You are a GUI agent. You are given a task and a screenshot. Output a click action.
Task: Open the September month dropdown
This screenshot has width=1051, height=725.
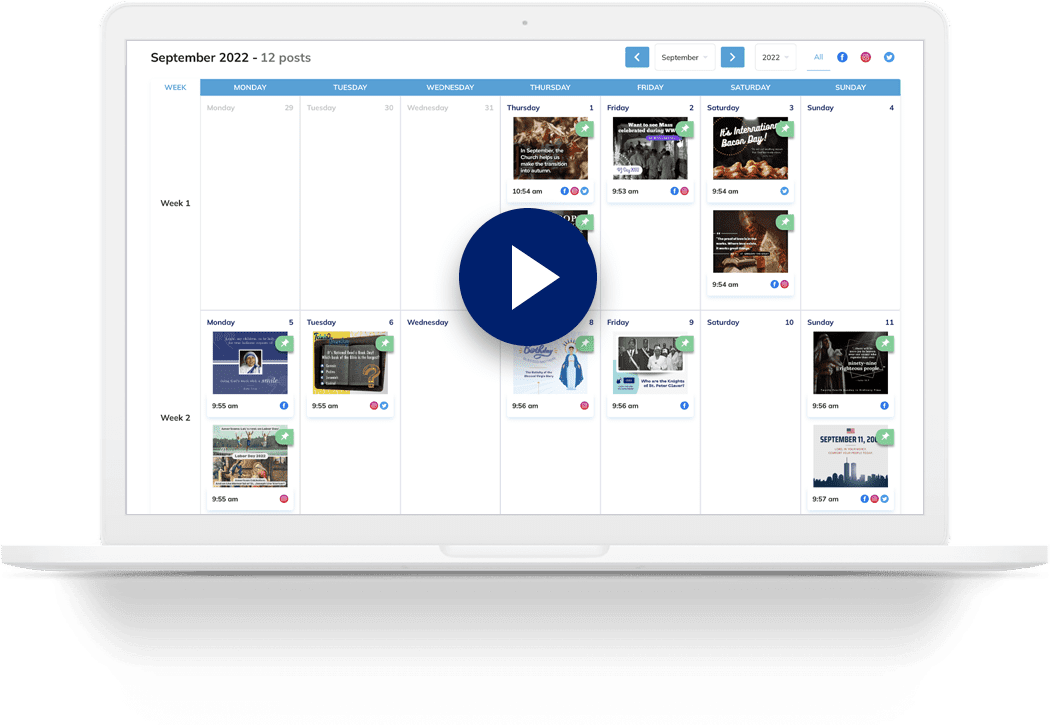coord(683,57)
